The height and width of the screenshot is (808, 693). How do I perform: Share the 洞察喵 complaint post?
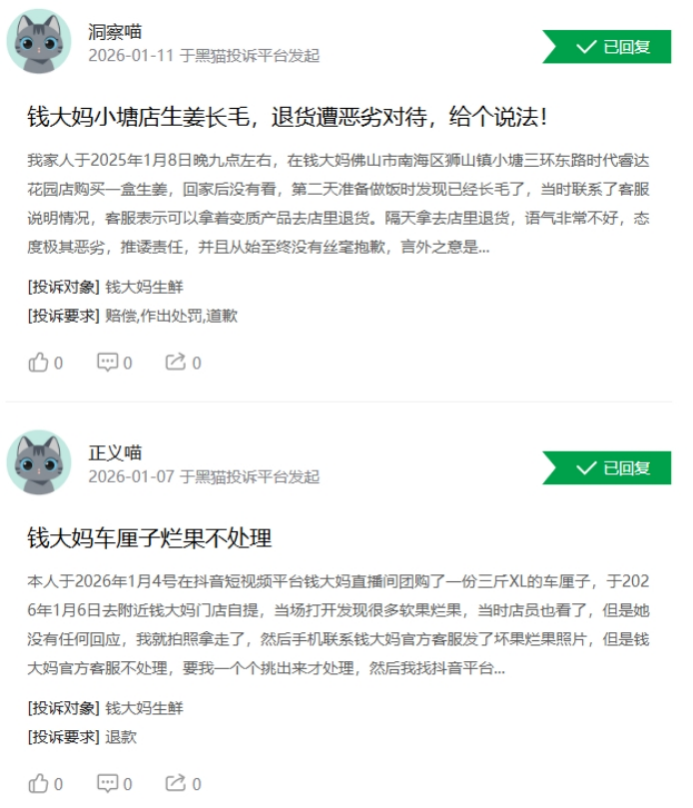[x=183, y=363]
